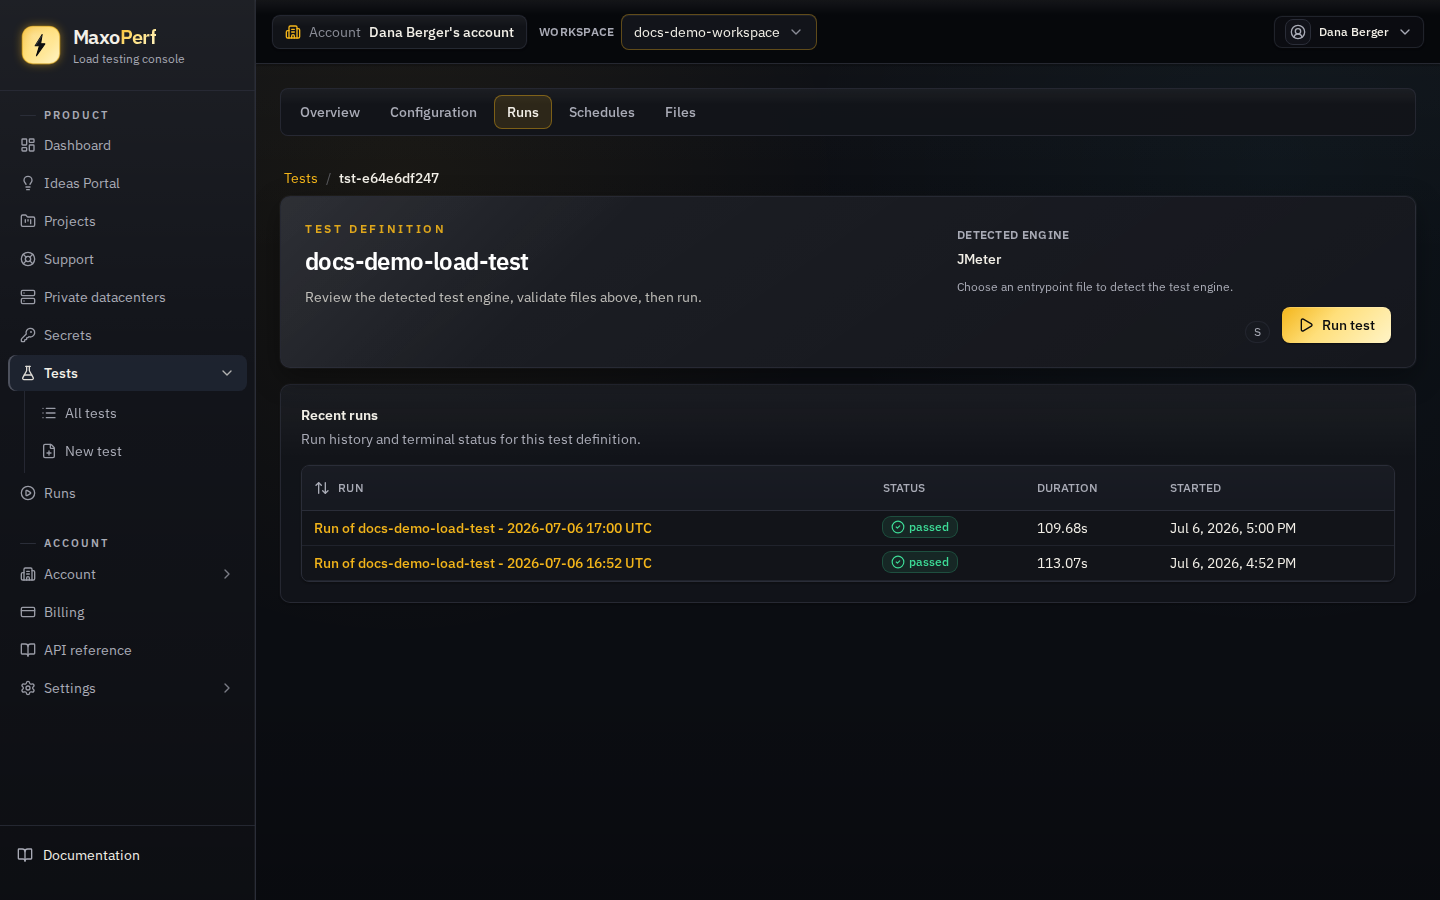Open Dashboard from the sidebar icon
The height and width of the screenshot is (900, 1440).
tap(28, 145)
